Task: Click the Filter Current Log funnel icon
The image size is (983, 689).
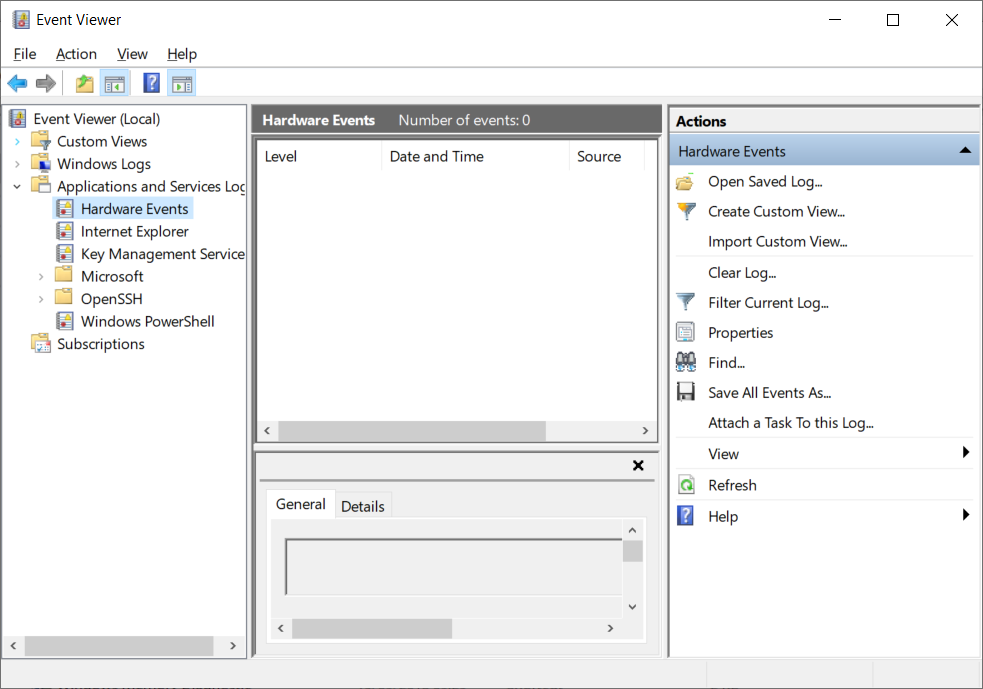Action: [686, 302]
